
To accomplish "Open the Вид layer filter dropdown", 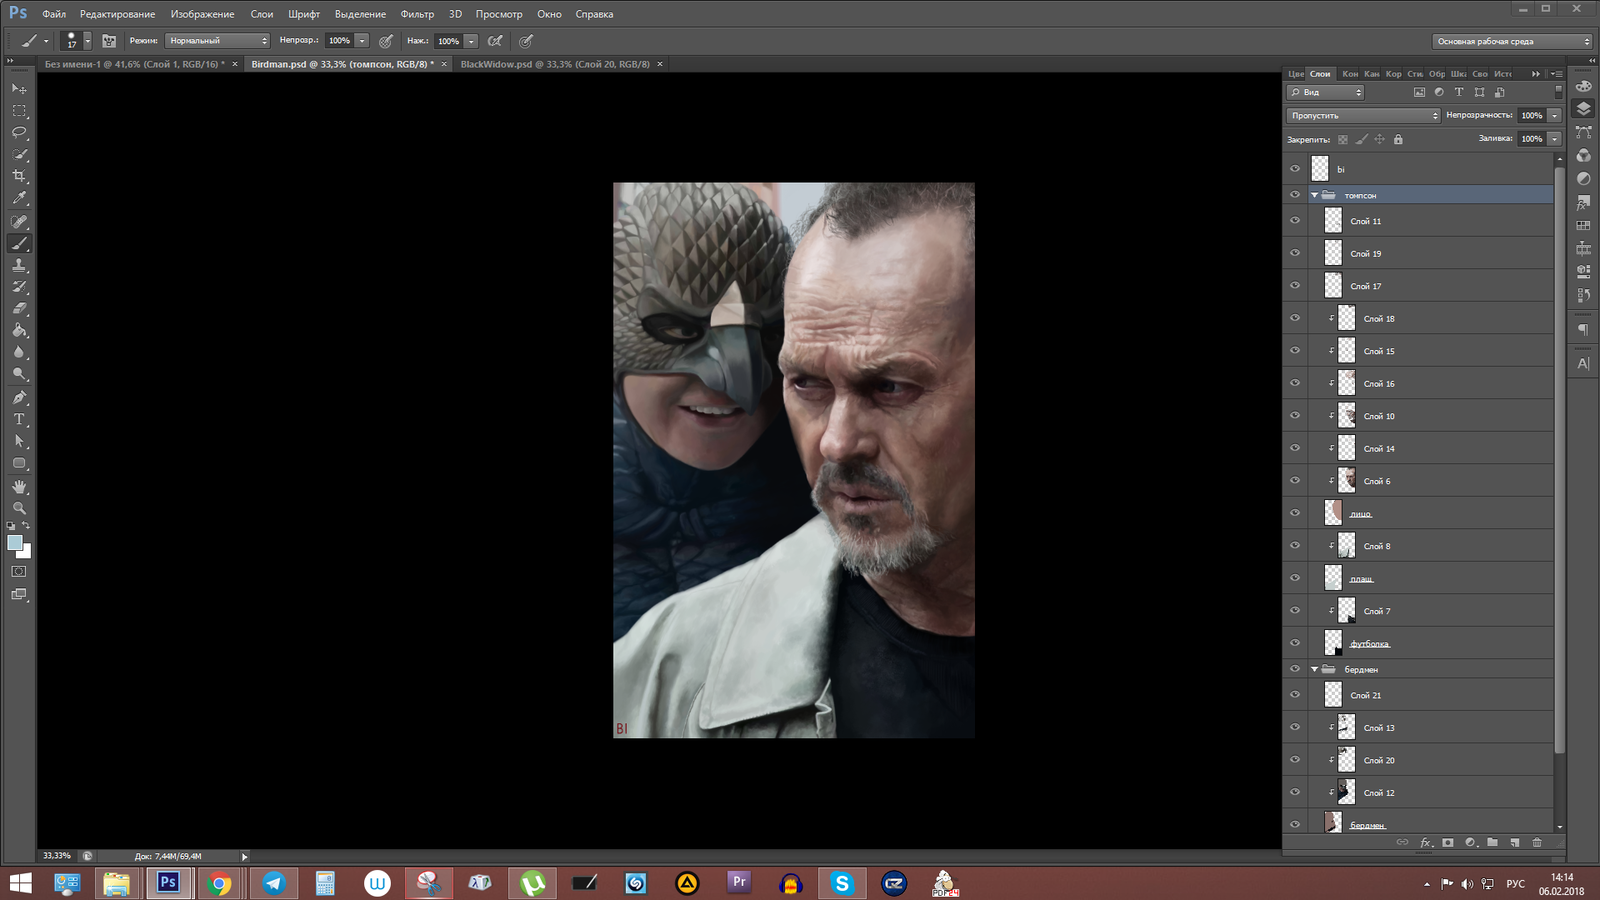I will (1325, 92).
